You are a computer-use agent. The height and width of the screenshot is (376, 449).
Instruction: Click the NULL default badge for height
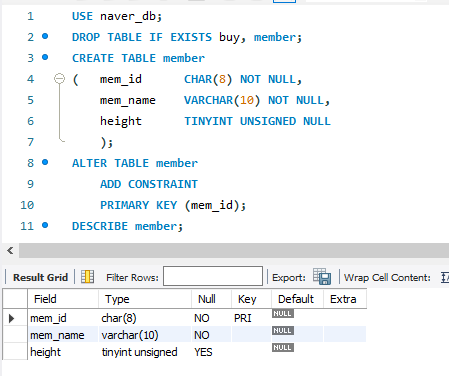click(283, 347)
